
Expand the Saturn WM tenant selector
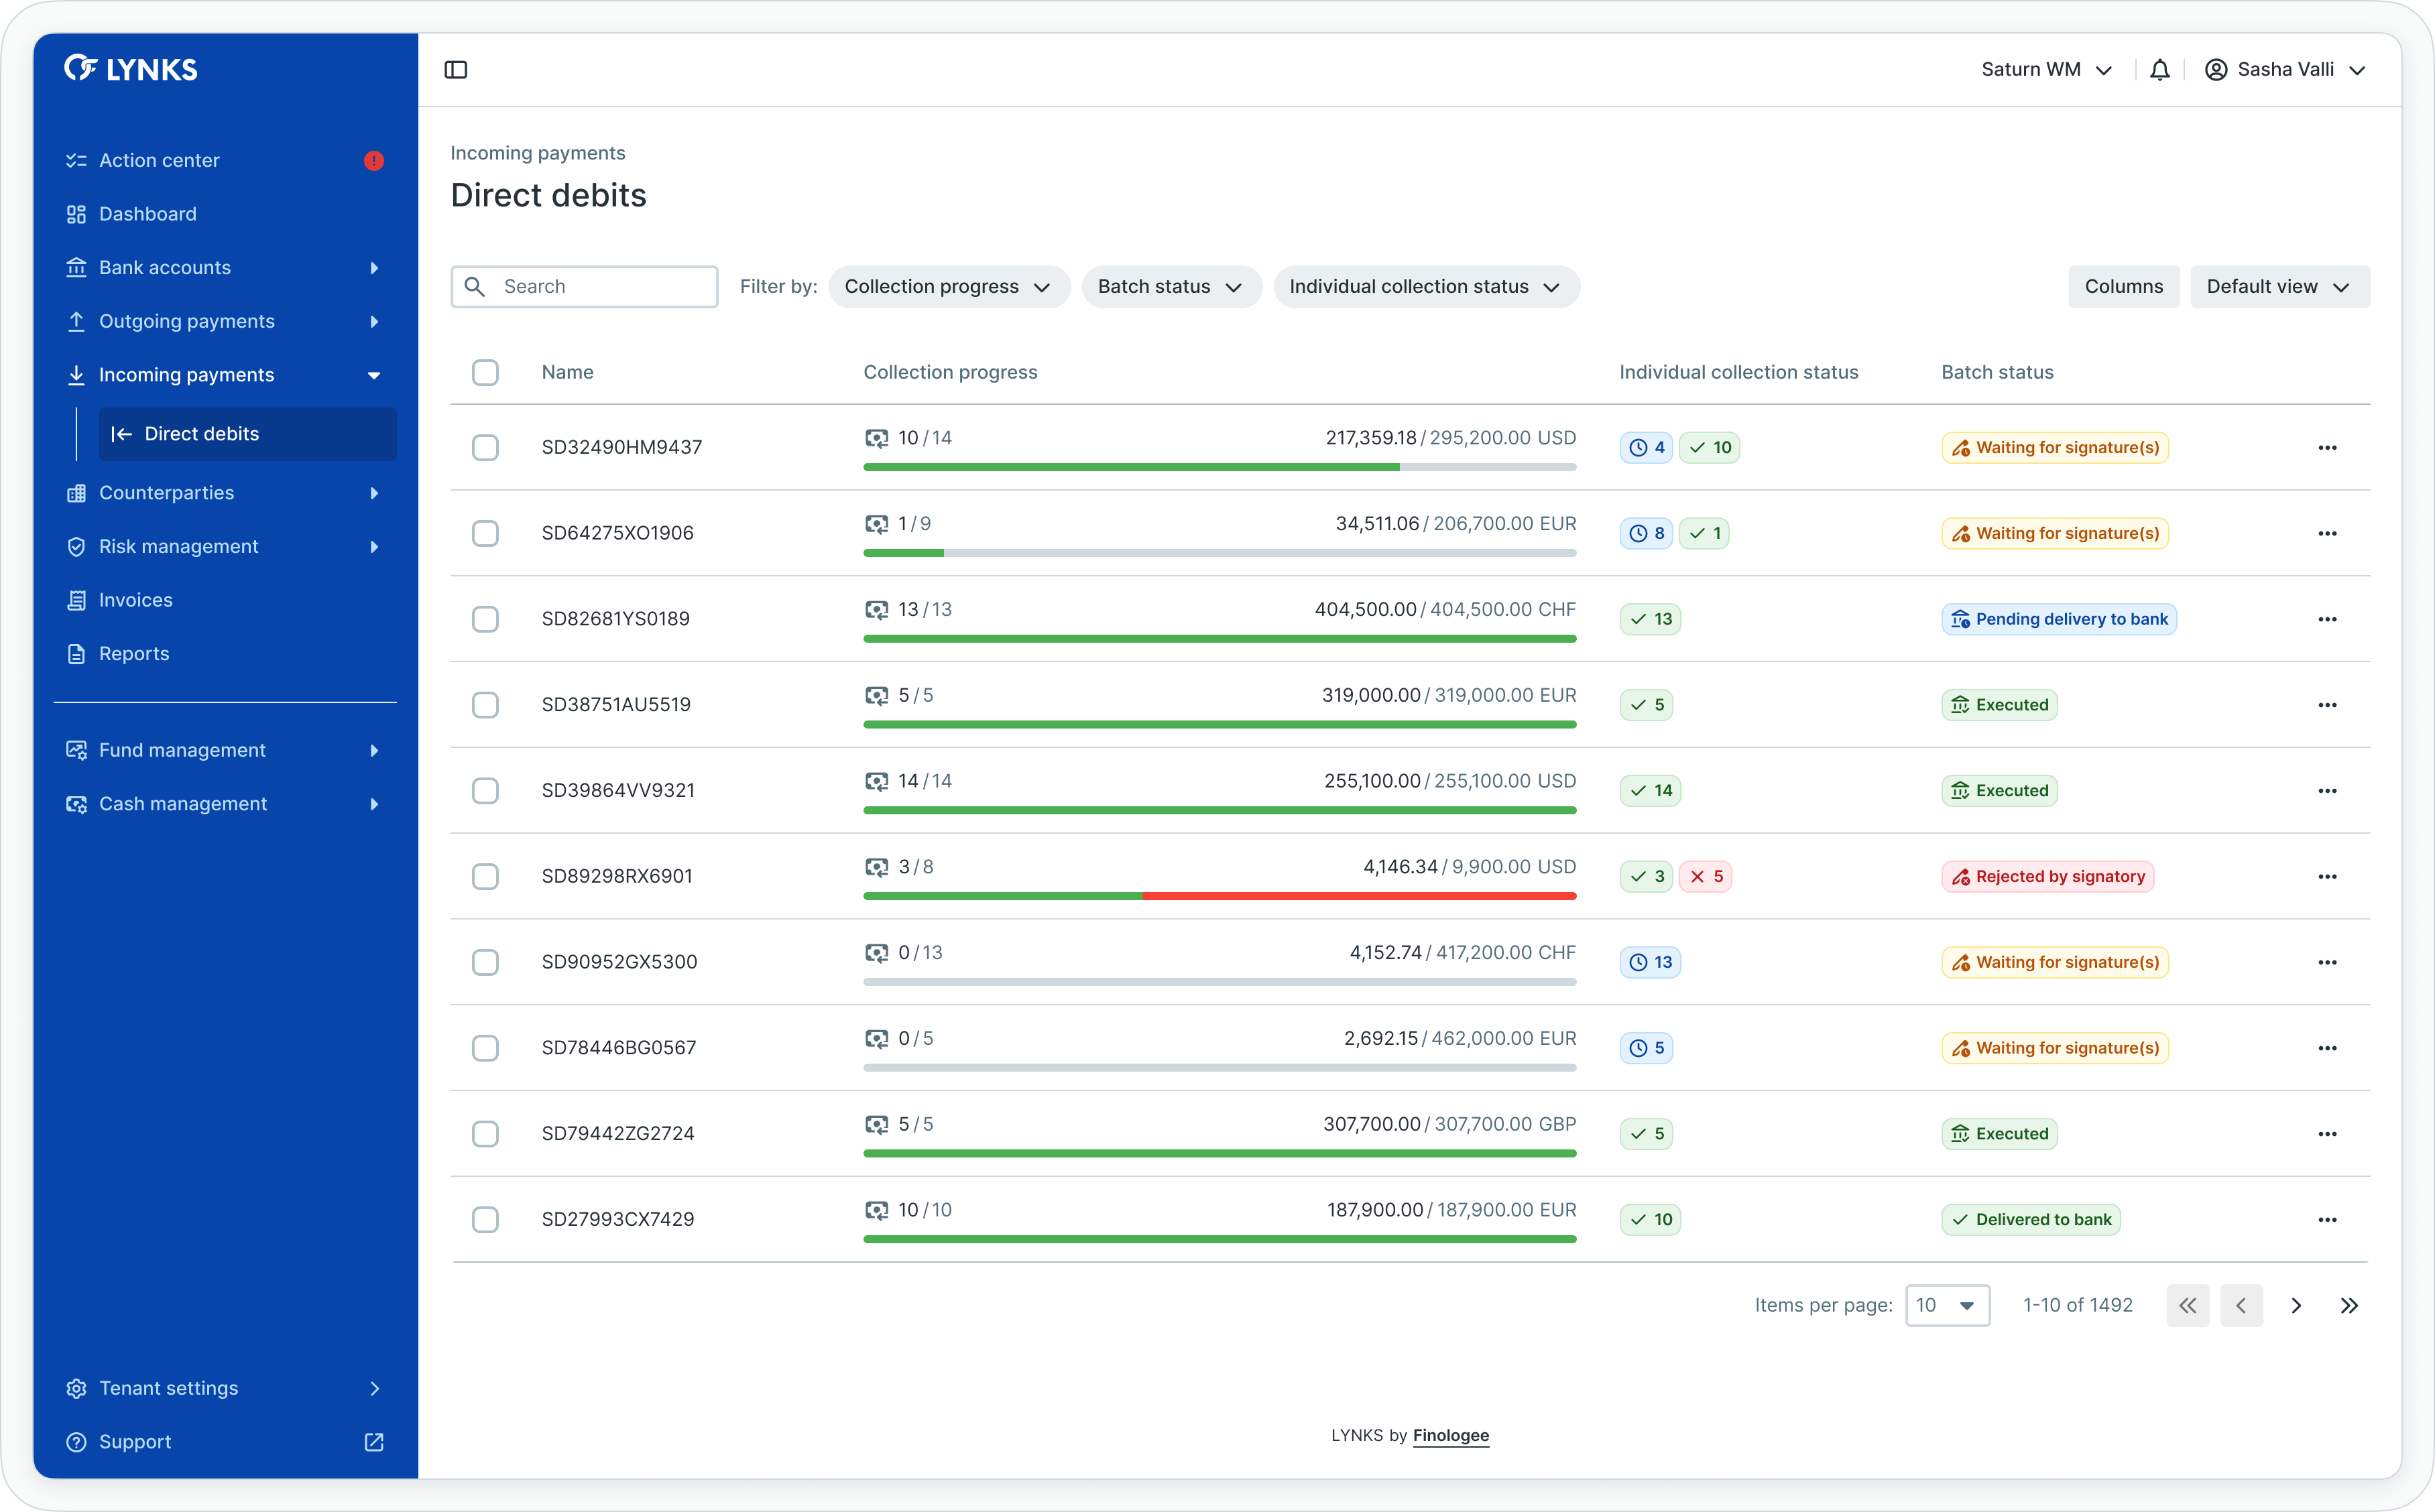(2046, 70)
